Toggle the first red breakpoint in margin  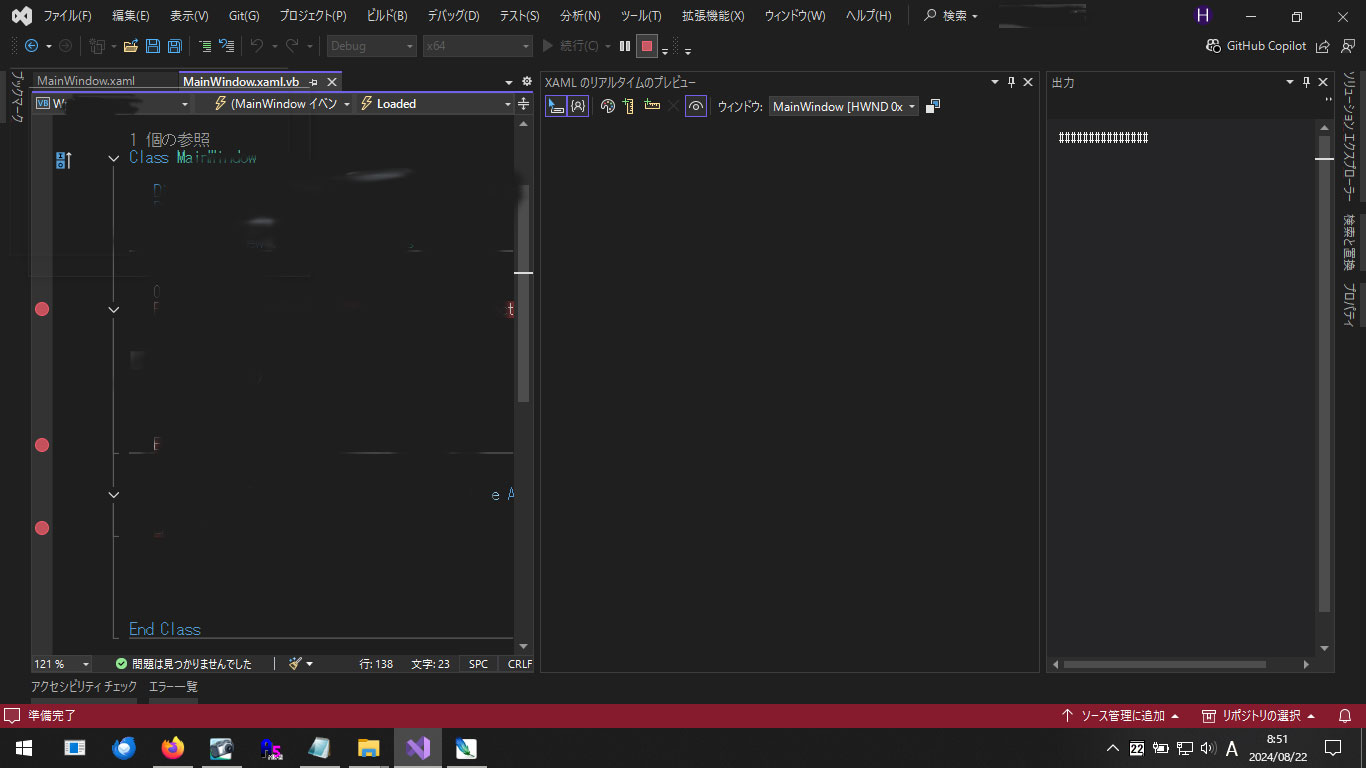tap(42, 309)
